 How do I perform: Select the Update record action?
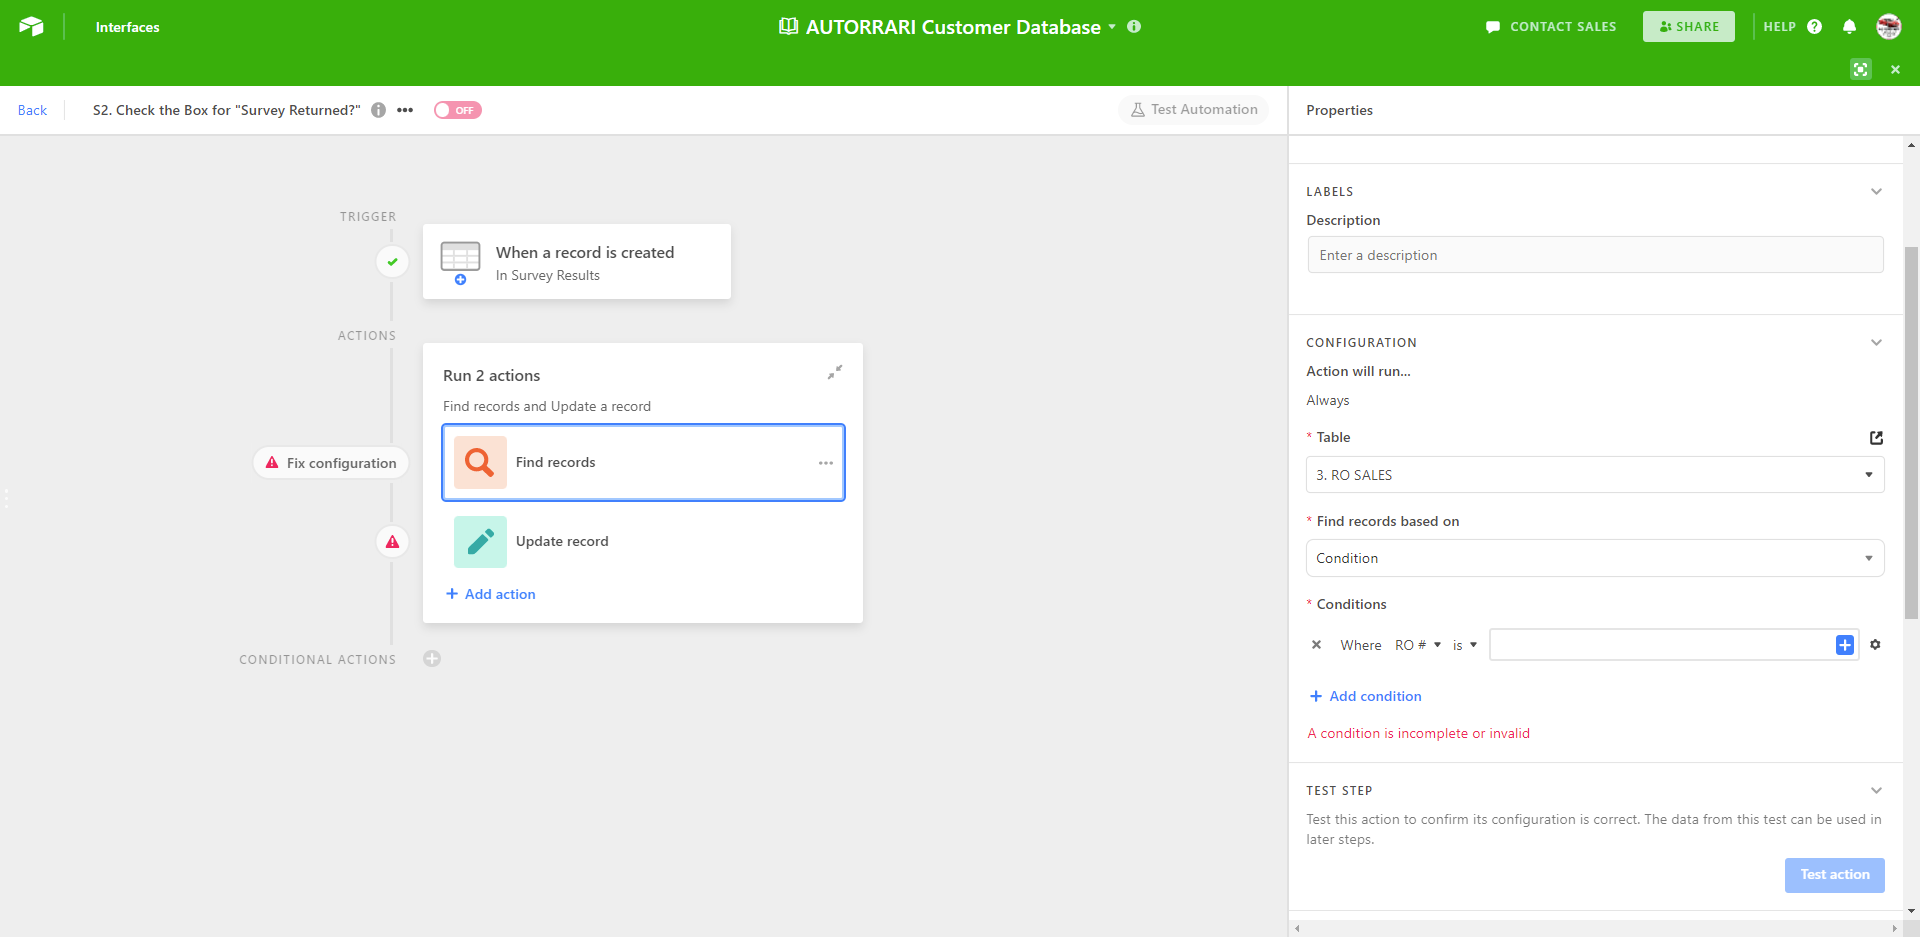pyautogui.click(x=644, y=541)
